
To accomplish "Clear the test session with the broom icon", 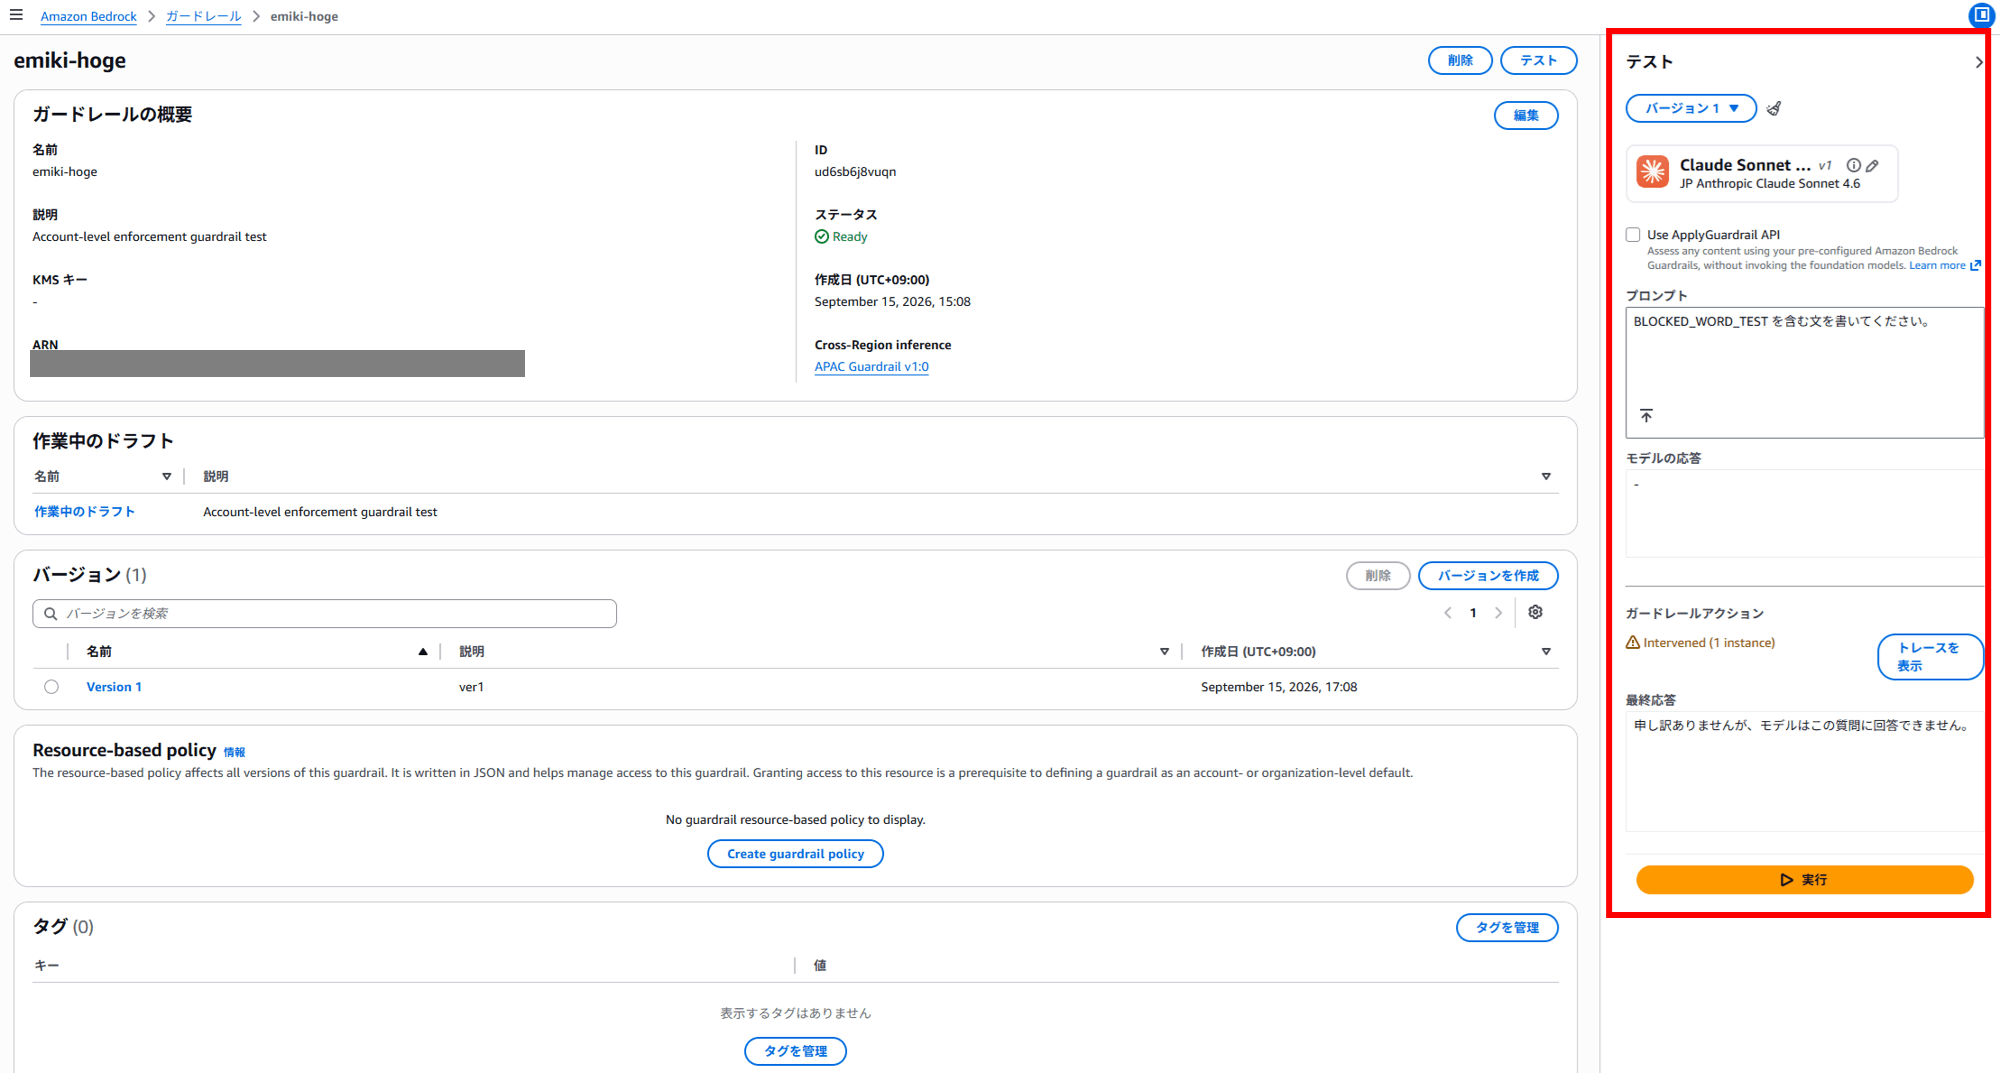I will tap(1774, 108).
